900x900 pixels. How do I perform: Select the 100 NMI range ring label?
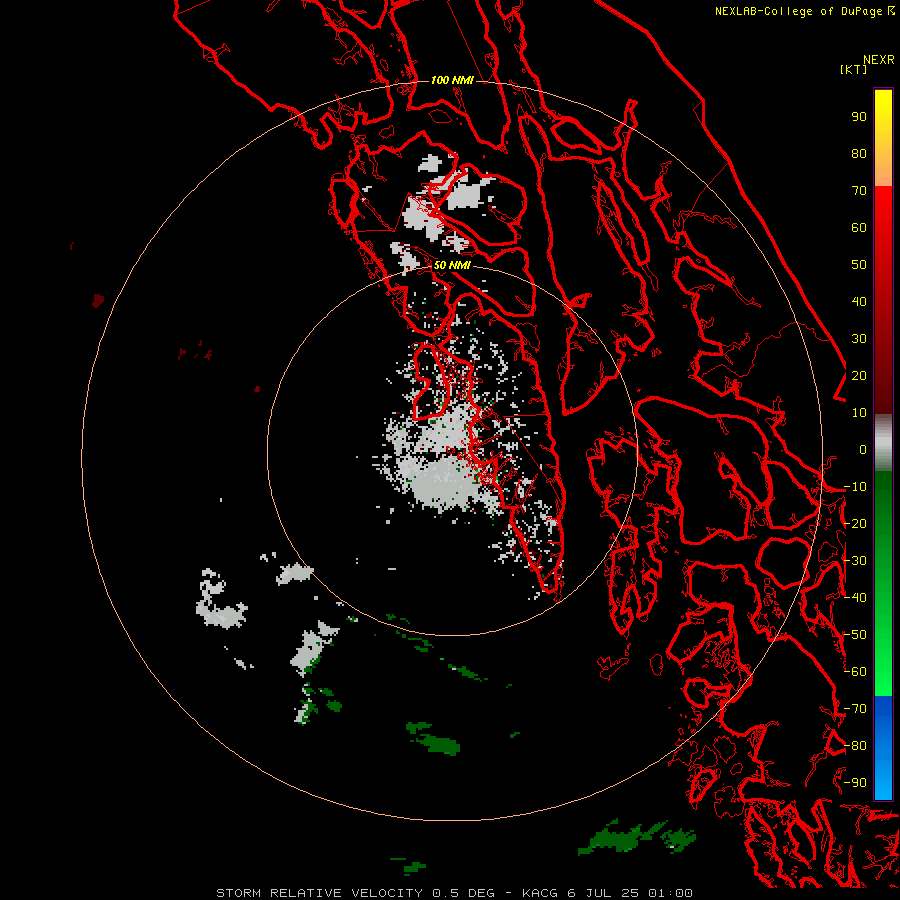pos(452,80)
